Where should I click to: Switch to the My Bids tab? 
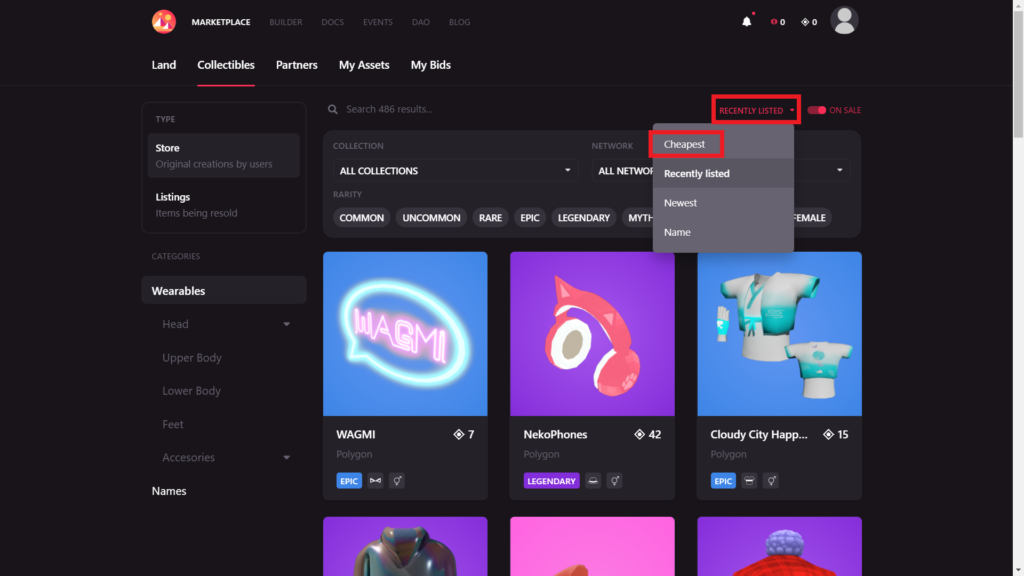point(430,65)
